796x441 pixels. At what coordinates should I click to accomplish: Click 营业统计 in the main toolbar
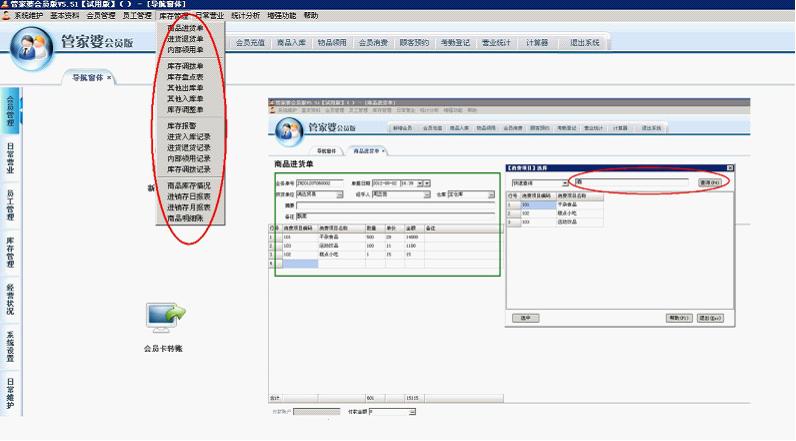coord(496,43)
